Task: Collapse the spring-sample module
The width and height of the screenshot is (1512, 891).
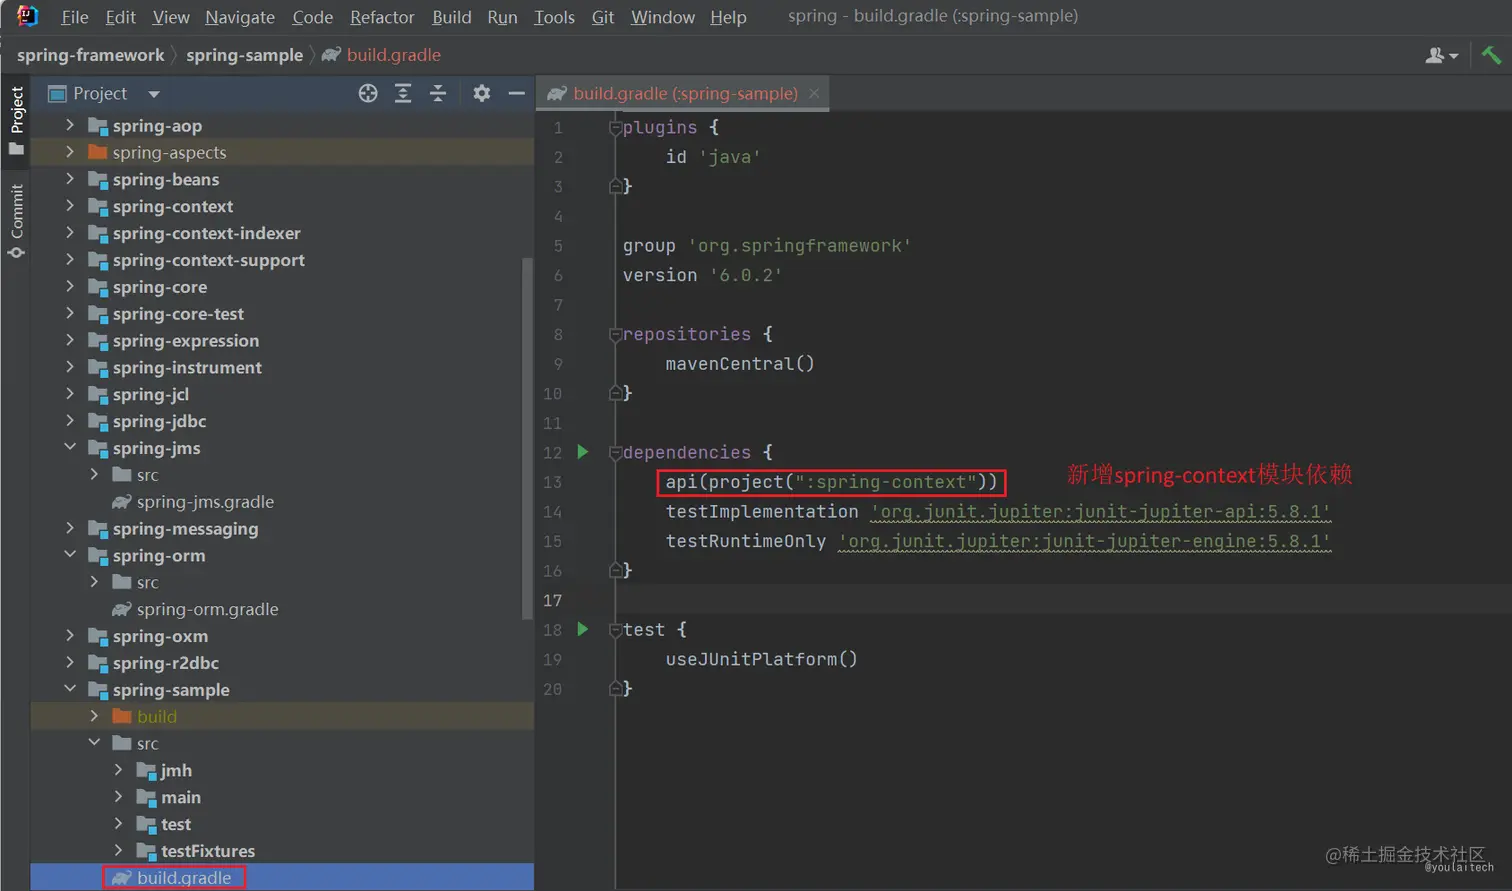Action: click(69, 689)
